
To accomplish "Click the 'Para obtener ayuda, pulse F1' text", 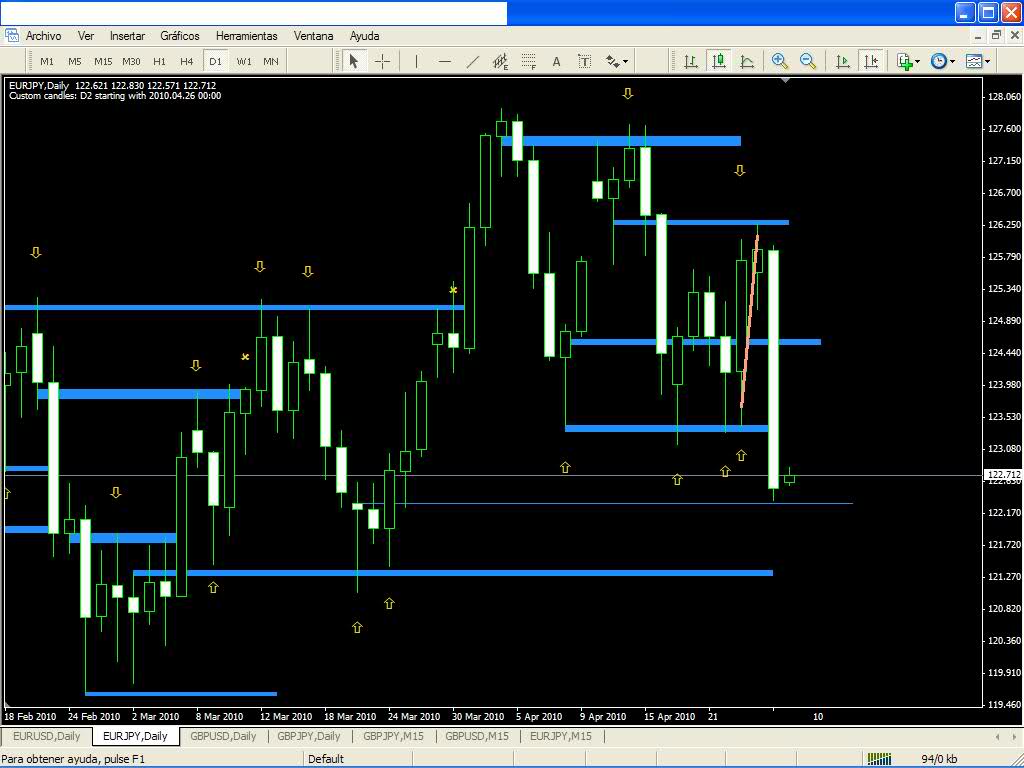I will click(73, 759).
